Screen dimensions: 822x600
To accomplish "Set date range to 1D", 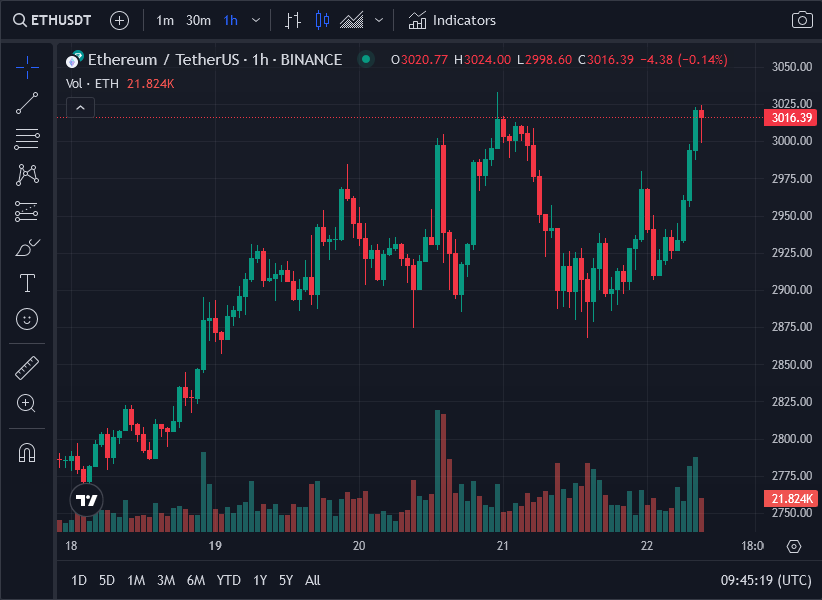I will point(79,580).
